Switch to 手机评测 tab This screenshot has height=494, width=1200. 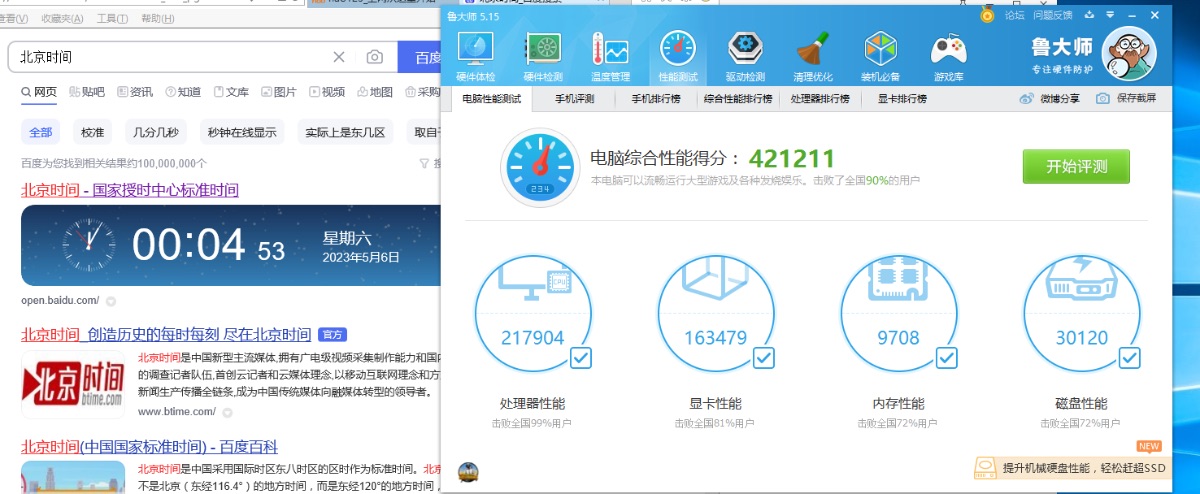pyautogui.click(x=574, y=99)
